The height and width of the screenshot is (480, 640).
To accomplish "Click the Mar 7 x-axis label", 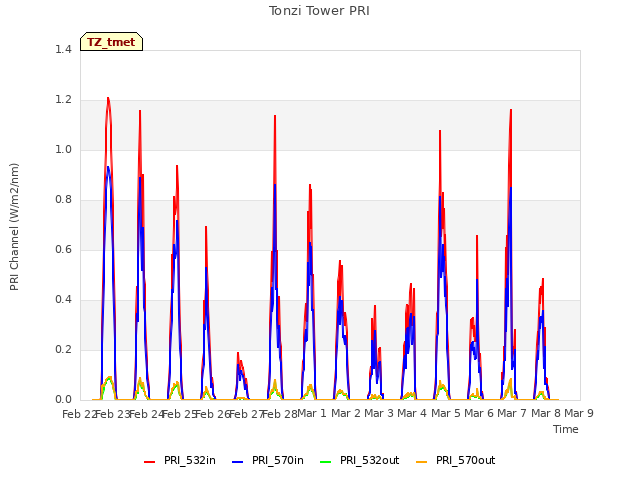I will tap(512, 413).
